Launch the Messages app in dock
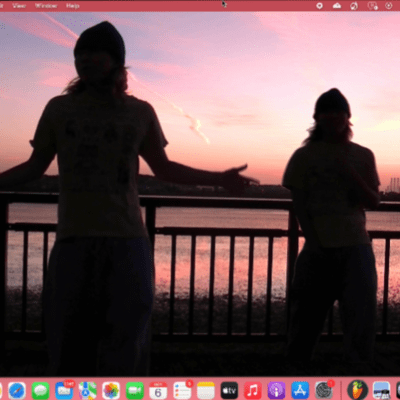The image size is (400, 400). 41,390
